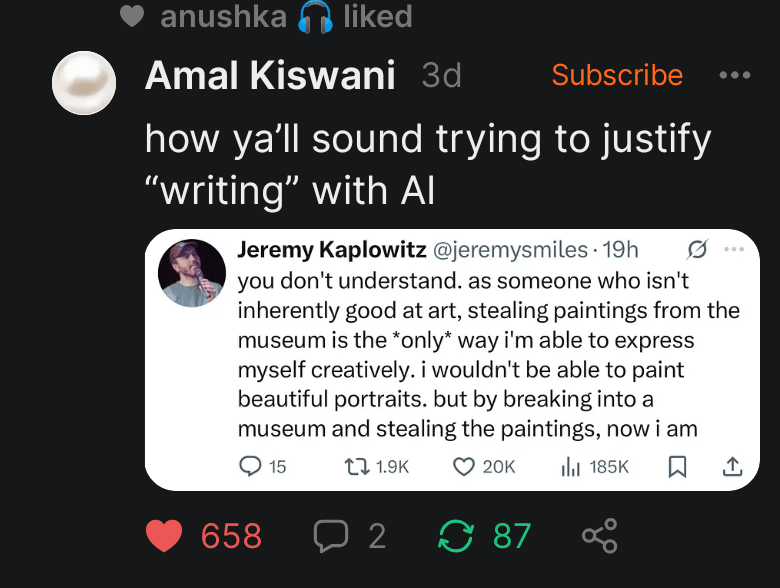Screen dimensions: 780x588
Task: View analytics bar icon in embedded tweet
Action: pyautogui.click(x=571, y=466)
